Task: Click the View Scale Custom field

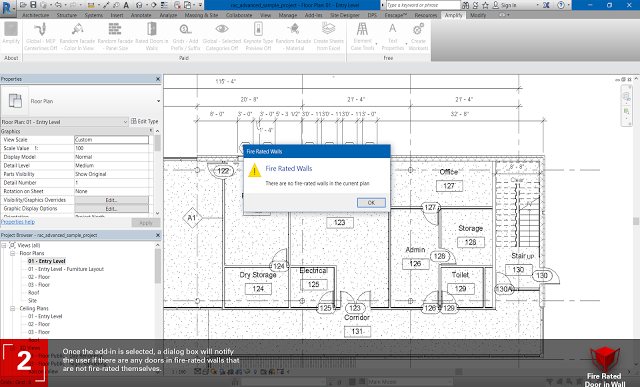Action: (111, 140)
